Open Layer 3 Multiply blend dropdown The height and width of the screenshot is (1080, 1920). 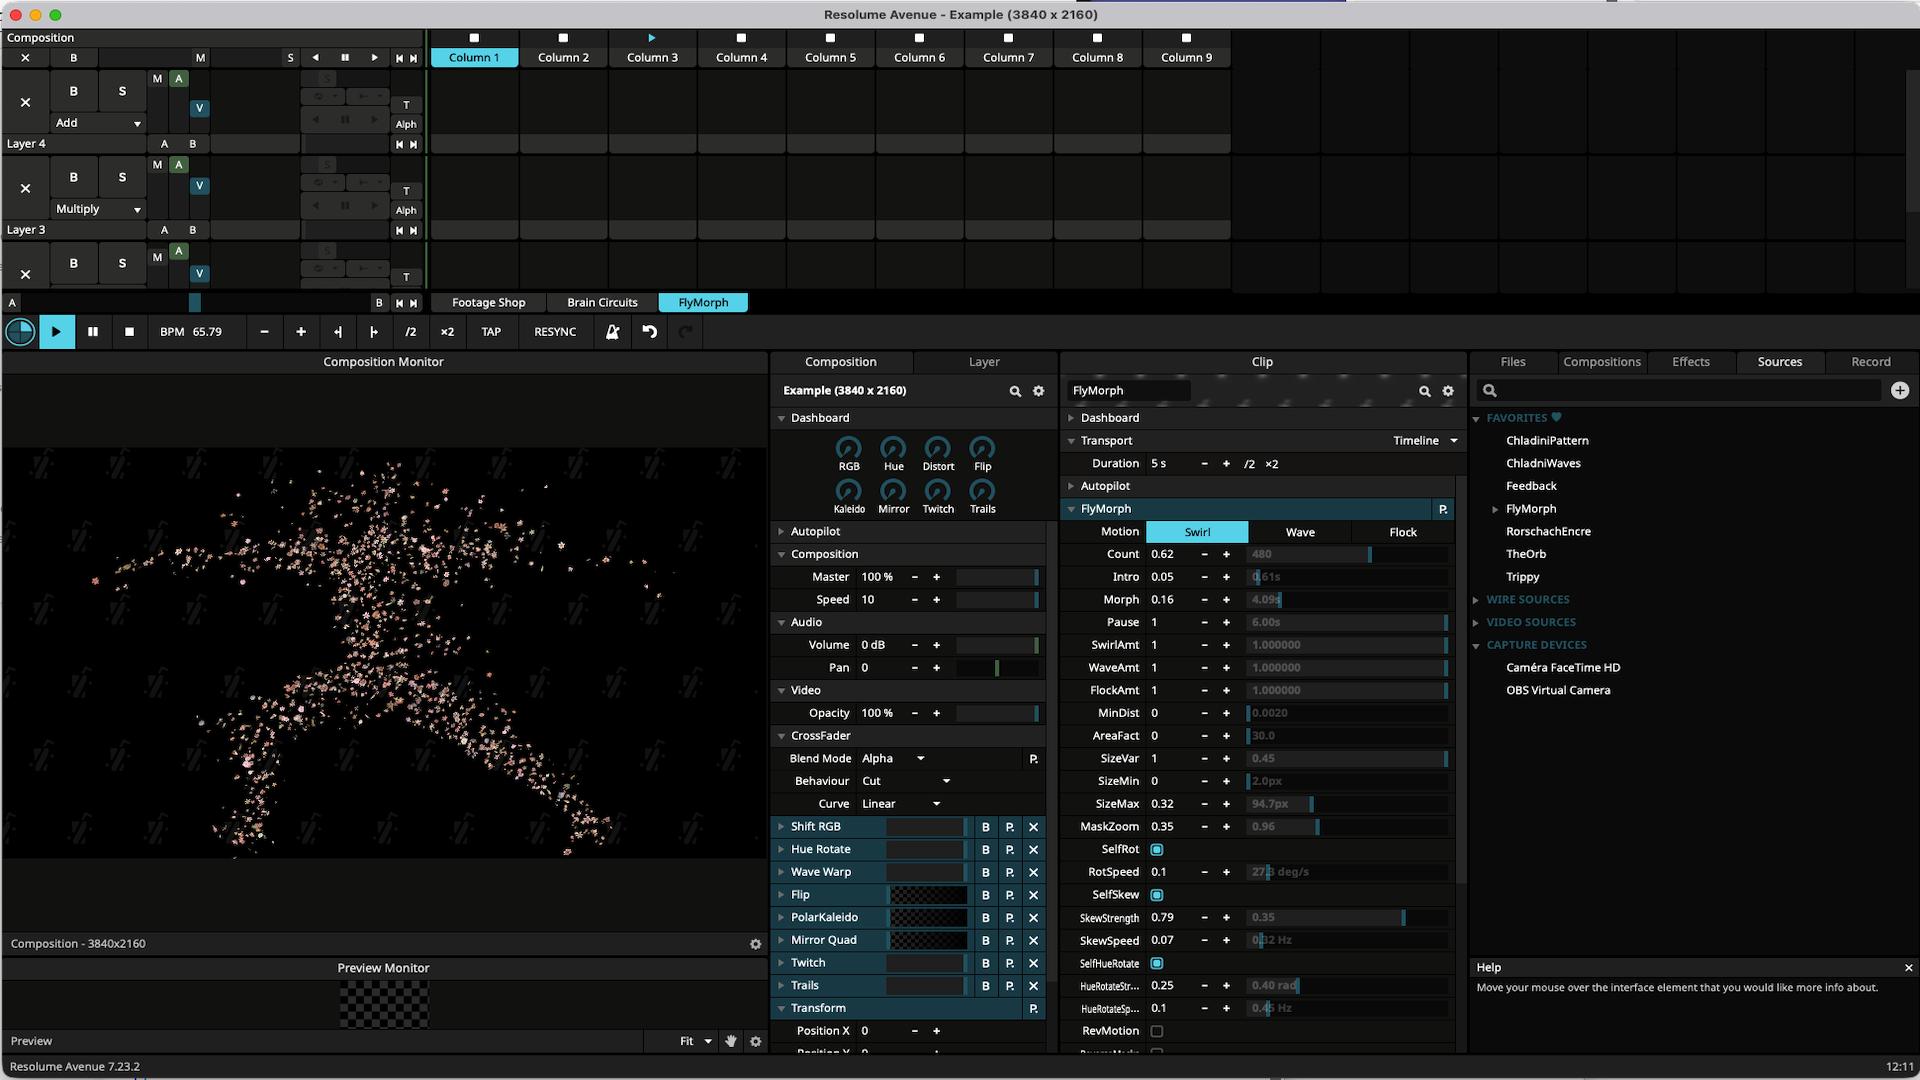[x=98, y=209]
